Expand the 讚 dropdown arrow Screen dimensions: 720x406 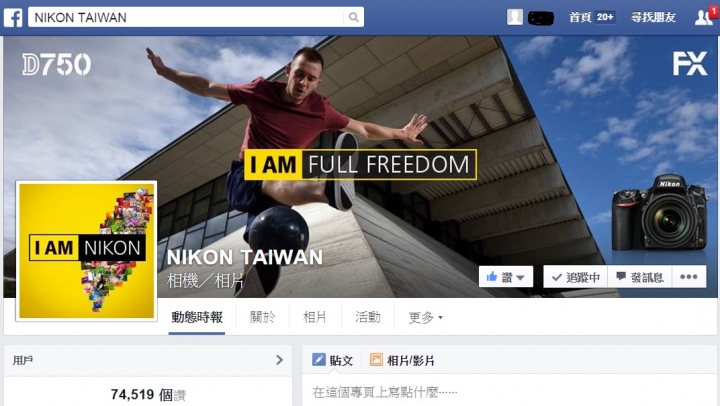520,277
